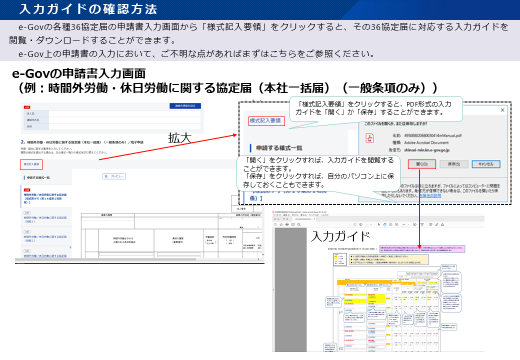Click small 様式記入要領 link in e-Gov form screen
Screen dimensions: 520x360
pyautogui.click(x=32, y=164)
